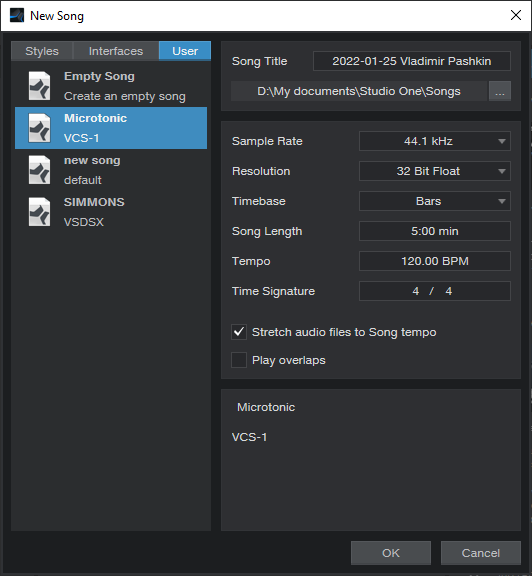This screenshot has height=576, width=532.
Task: Click 'Microtonic' heading in description panel
Action: point(266,407)
